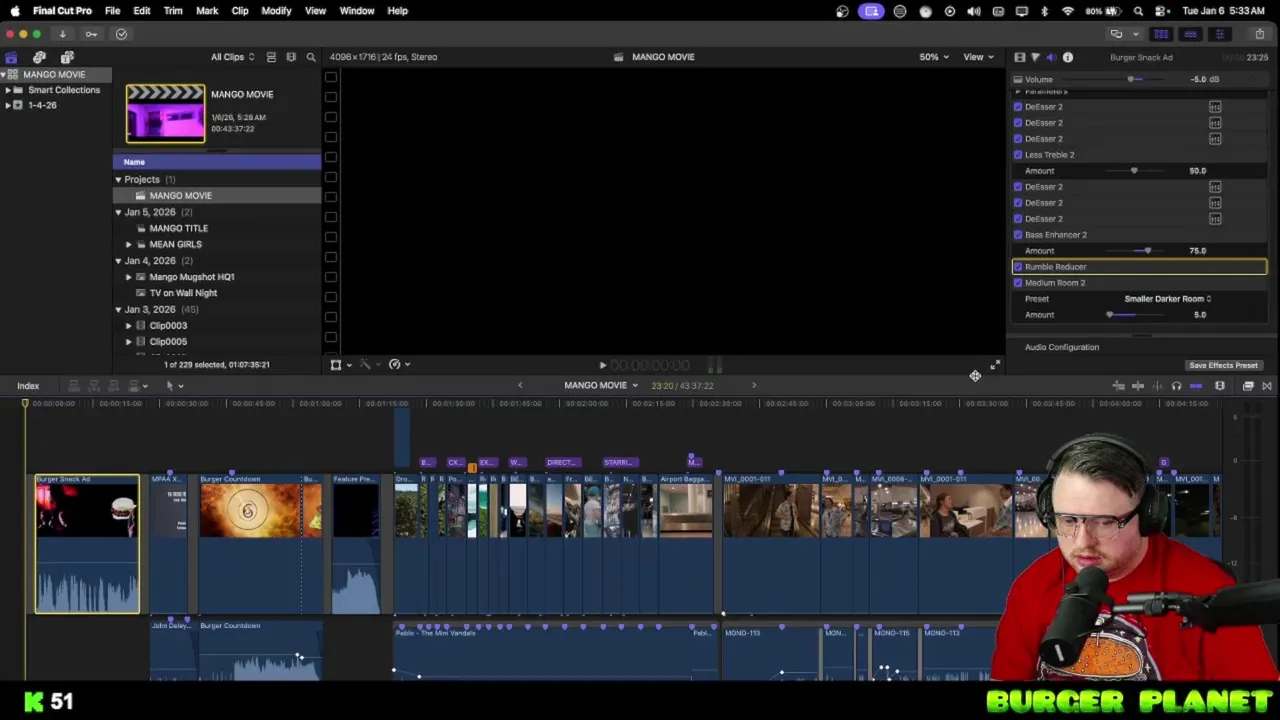Play the viewer from the play button
The image size is (1280, 720).
click(602, 366)
